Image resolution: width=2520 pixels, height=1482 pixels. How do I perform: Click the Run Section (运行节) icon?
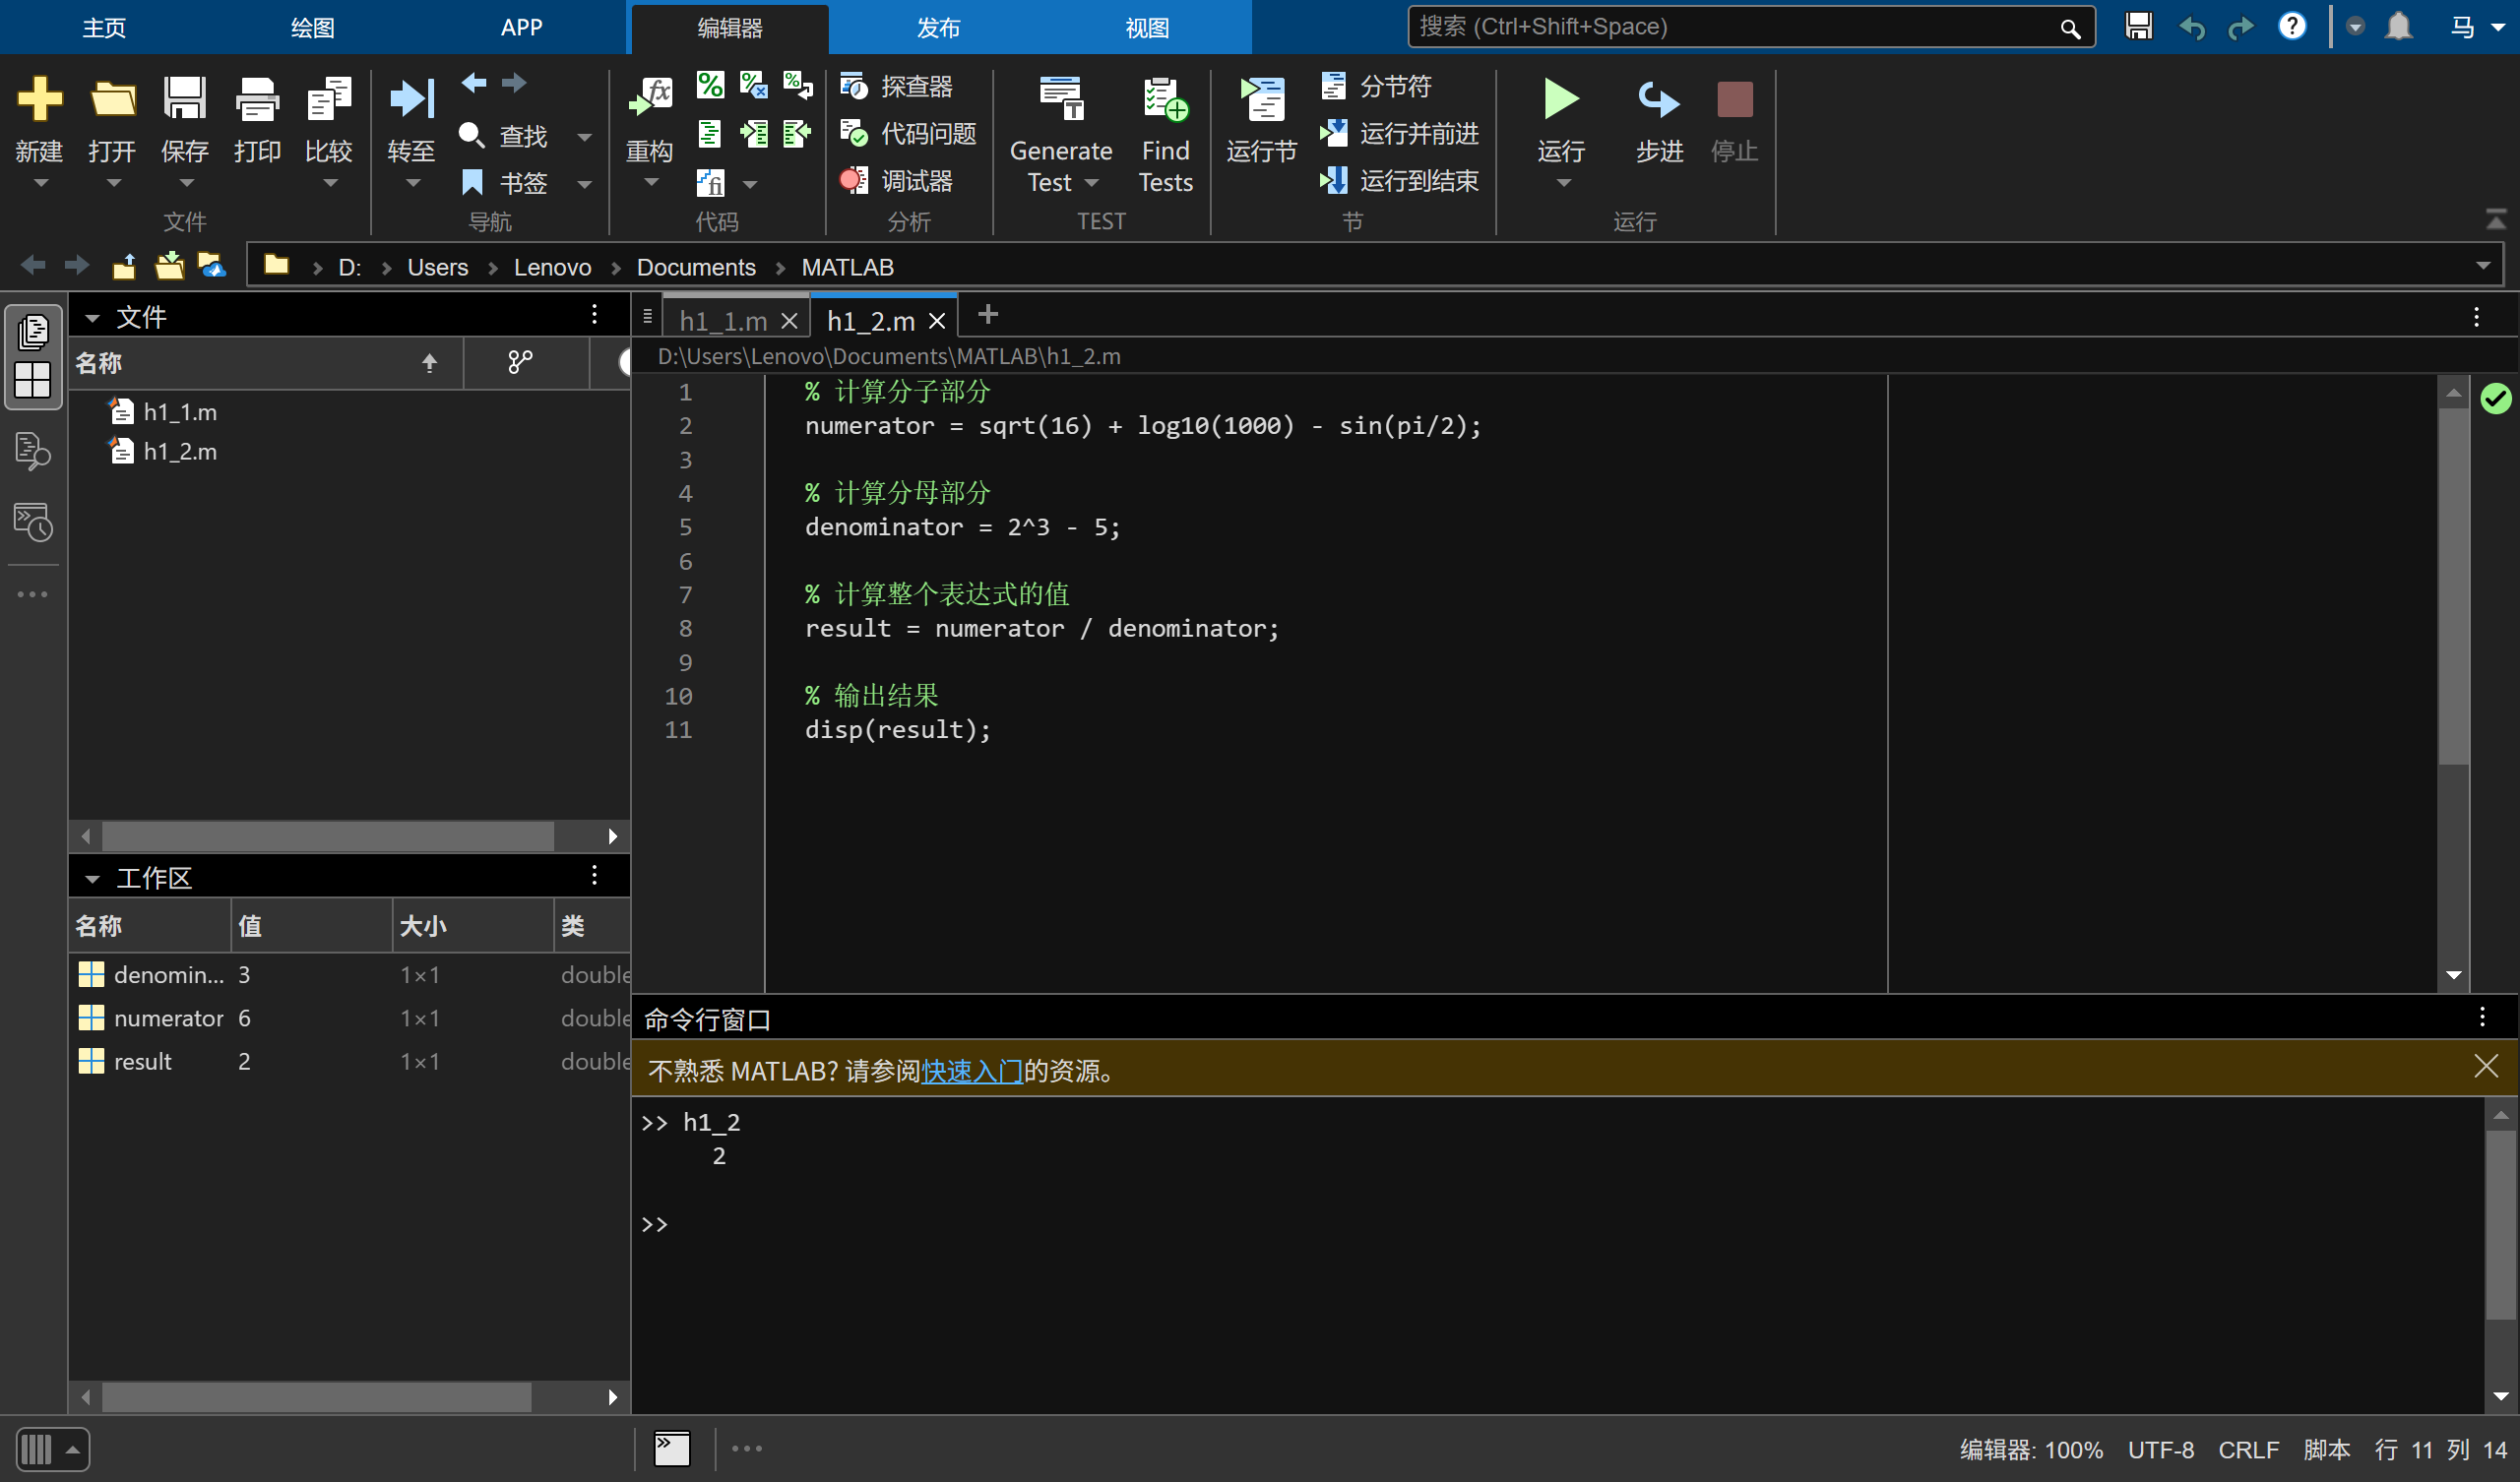(1261, 101)
